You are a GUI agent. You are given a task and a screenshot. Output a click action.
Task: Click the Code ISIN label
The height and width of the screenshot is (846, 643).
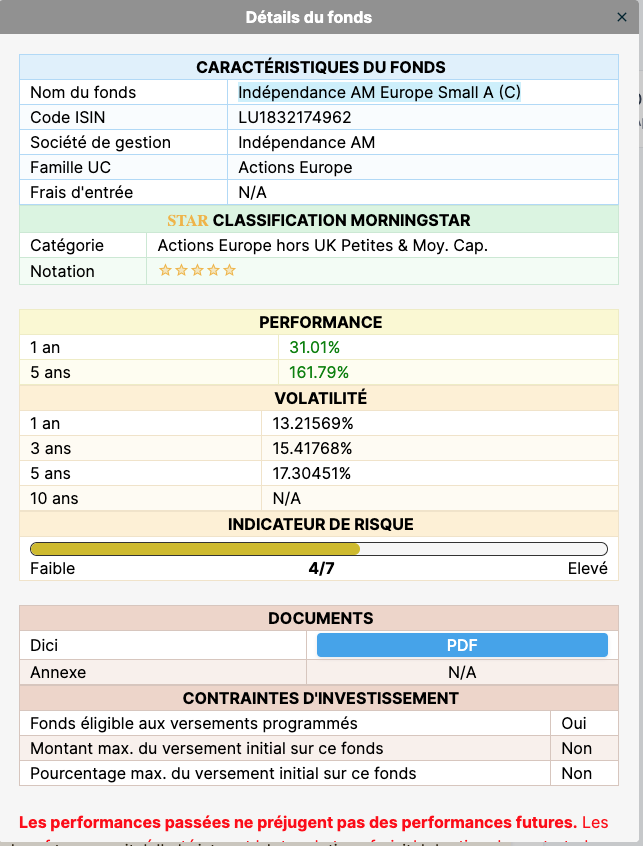tap(67, 117)
